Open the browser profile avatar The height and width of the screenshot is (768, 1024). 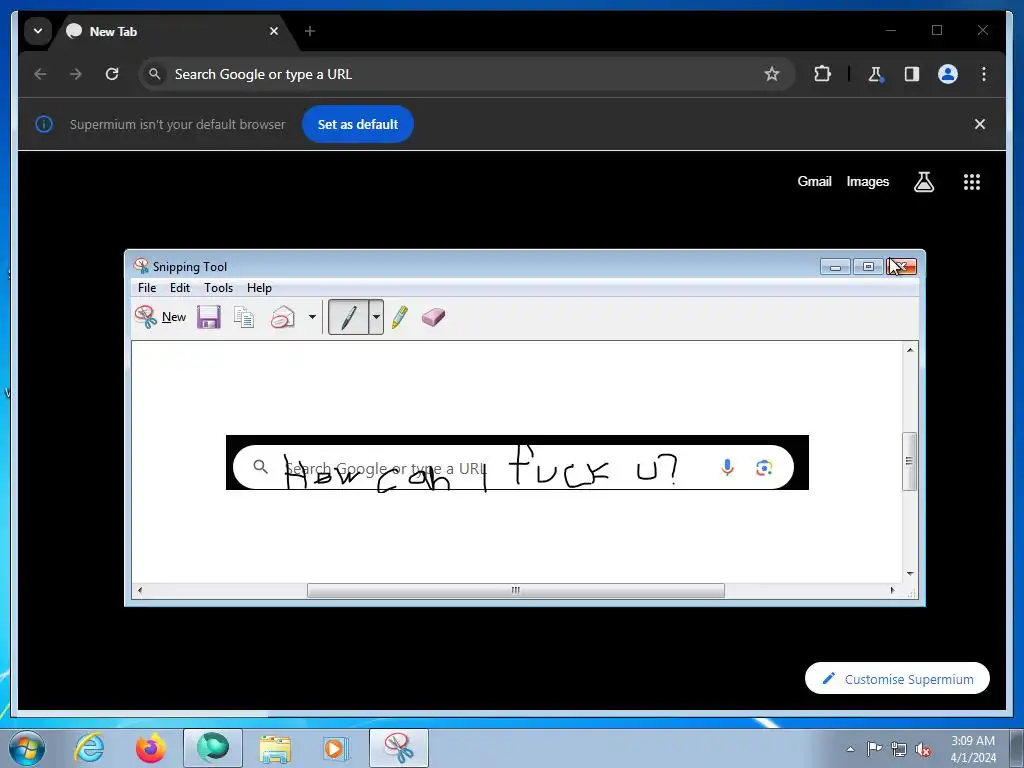(x=948, y=74)
